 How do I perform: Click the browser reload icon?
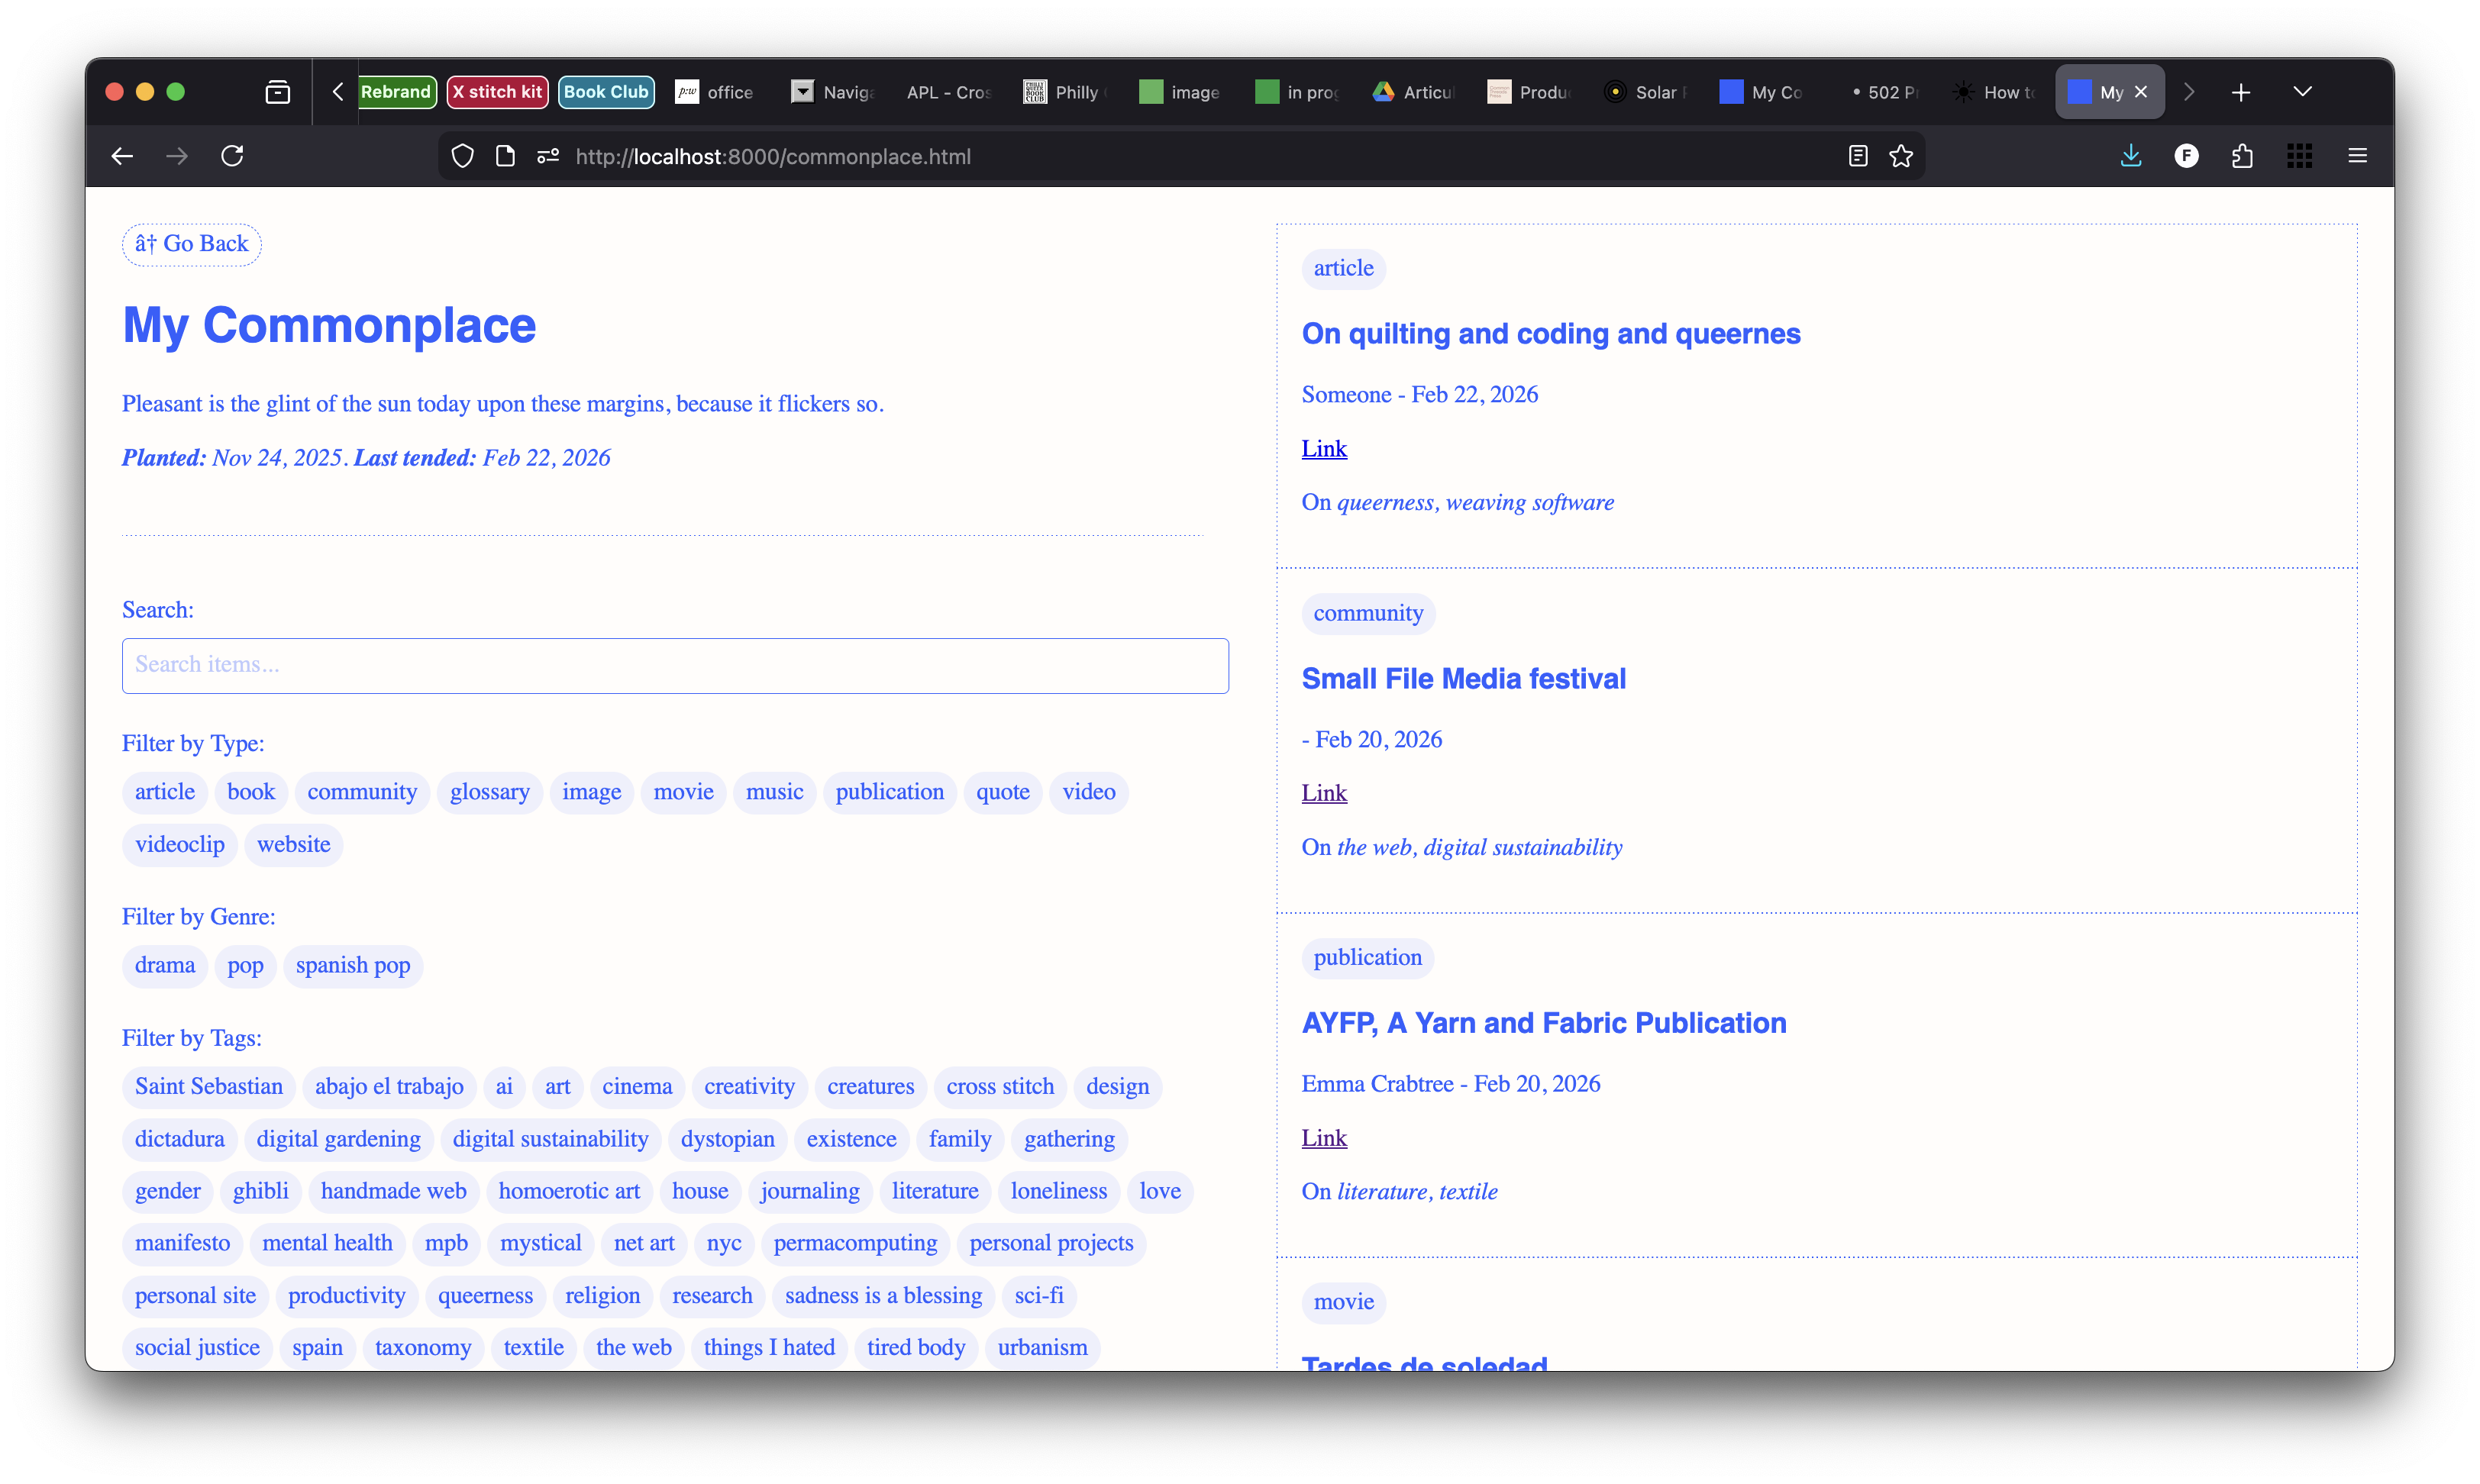point(232,156)
